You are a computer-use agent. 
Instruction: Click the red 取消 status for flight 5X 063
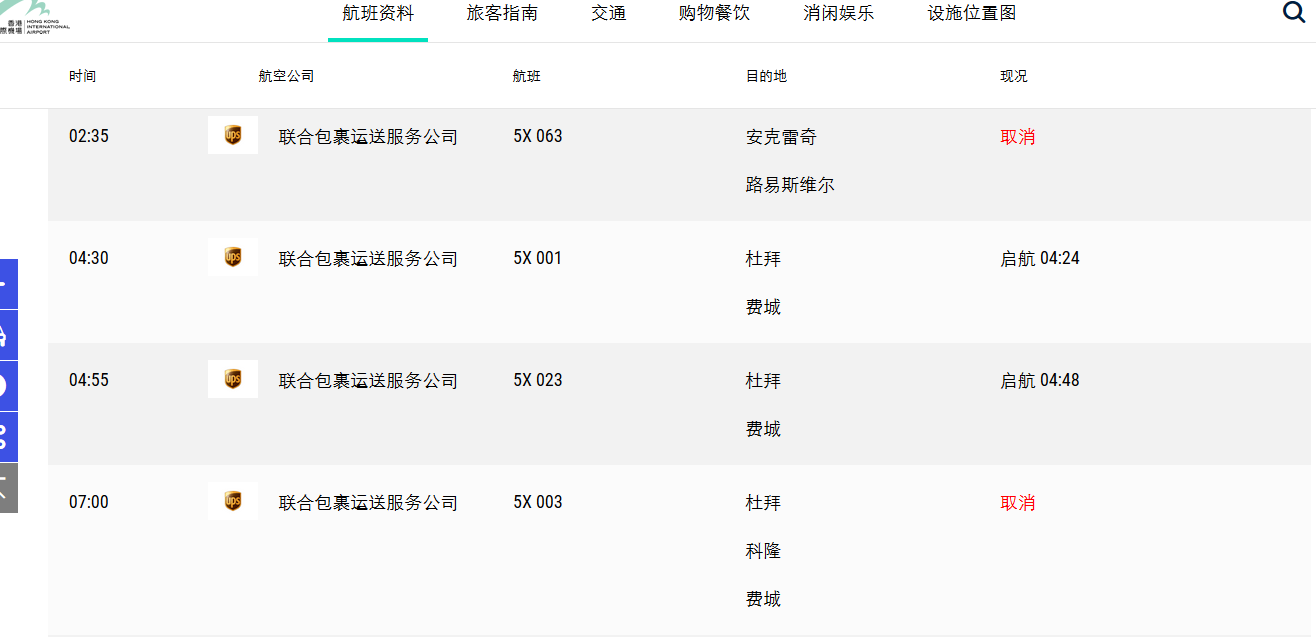(x=1017, y=136)
